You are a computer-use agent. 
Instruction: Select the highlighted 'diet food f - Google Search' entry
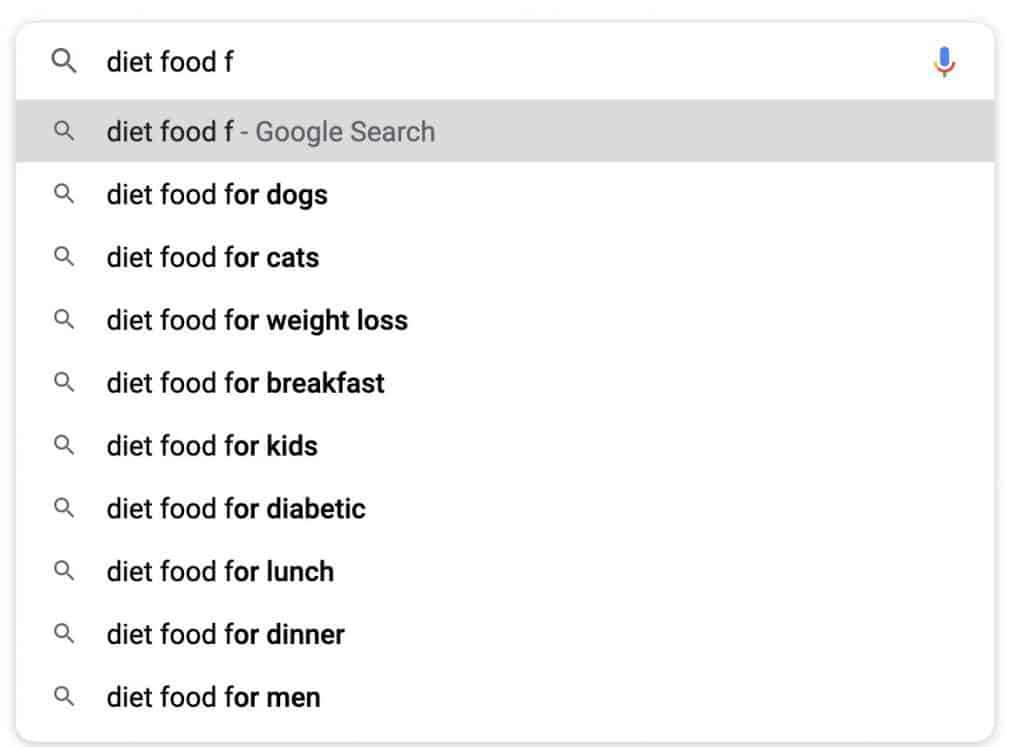pos(269,131)
